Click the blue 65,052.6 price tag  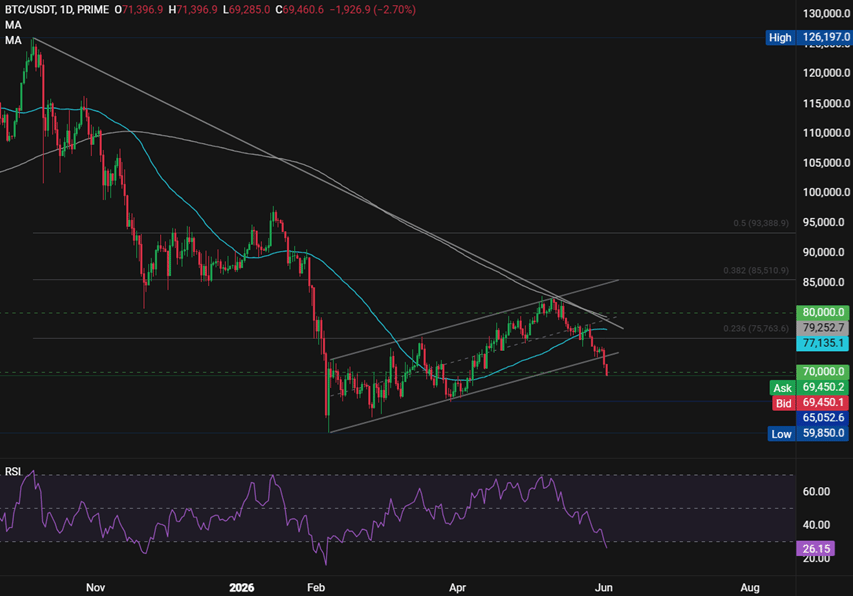pyautogui.click(x=823, y=418)
